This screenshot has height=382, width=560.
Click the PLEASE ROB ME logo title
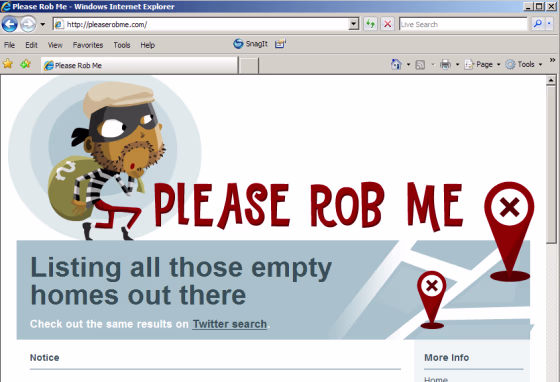pyautogui.click(x=309, y=206)
